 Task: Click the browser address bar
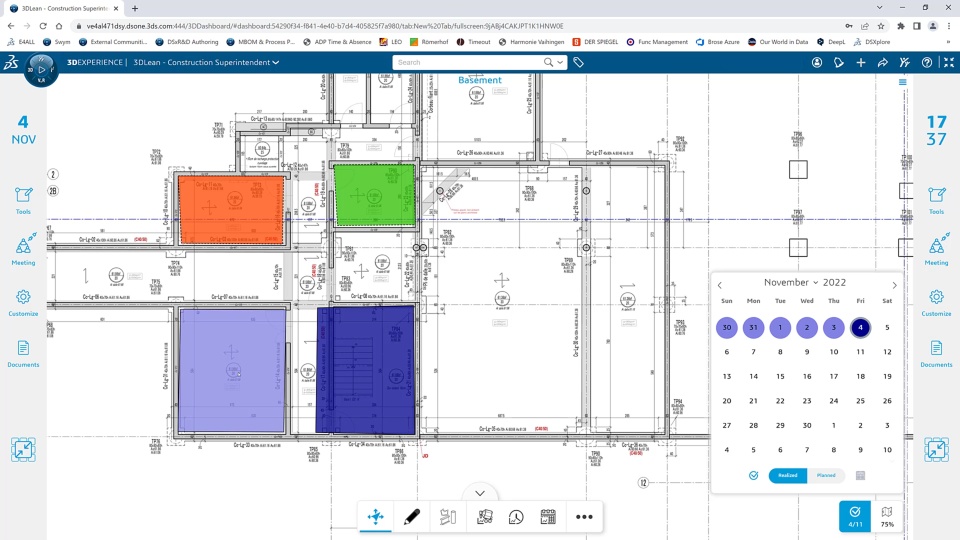(x=453, y=26)
